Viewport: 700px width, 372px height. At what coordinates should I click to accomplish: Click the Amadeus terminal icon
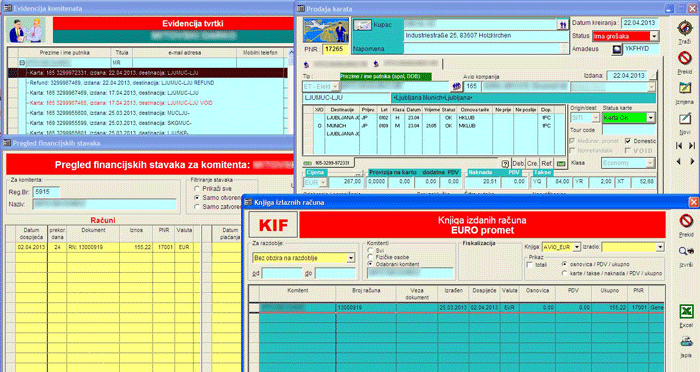(x=617, y=49)
